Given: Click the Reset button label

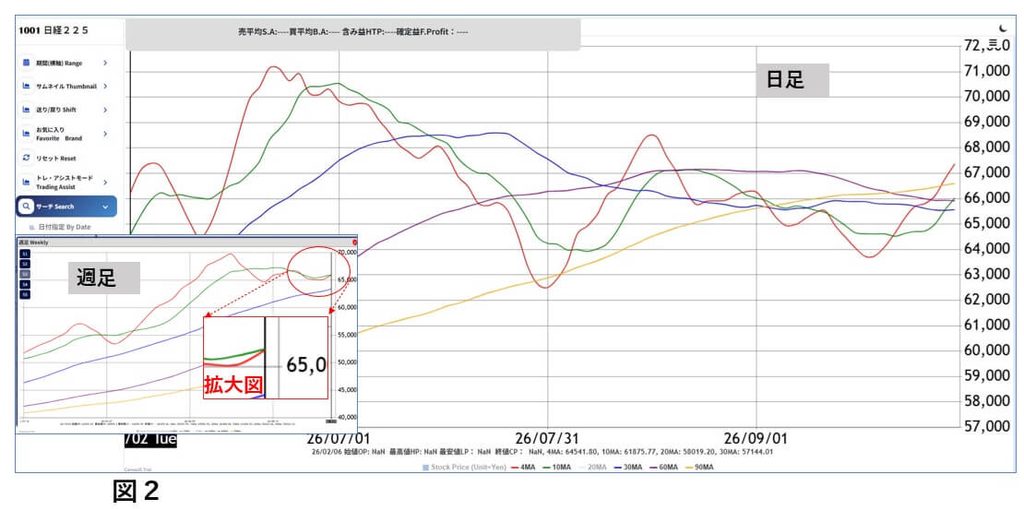Looking at the screenshot, I should coord(56,158).
